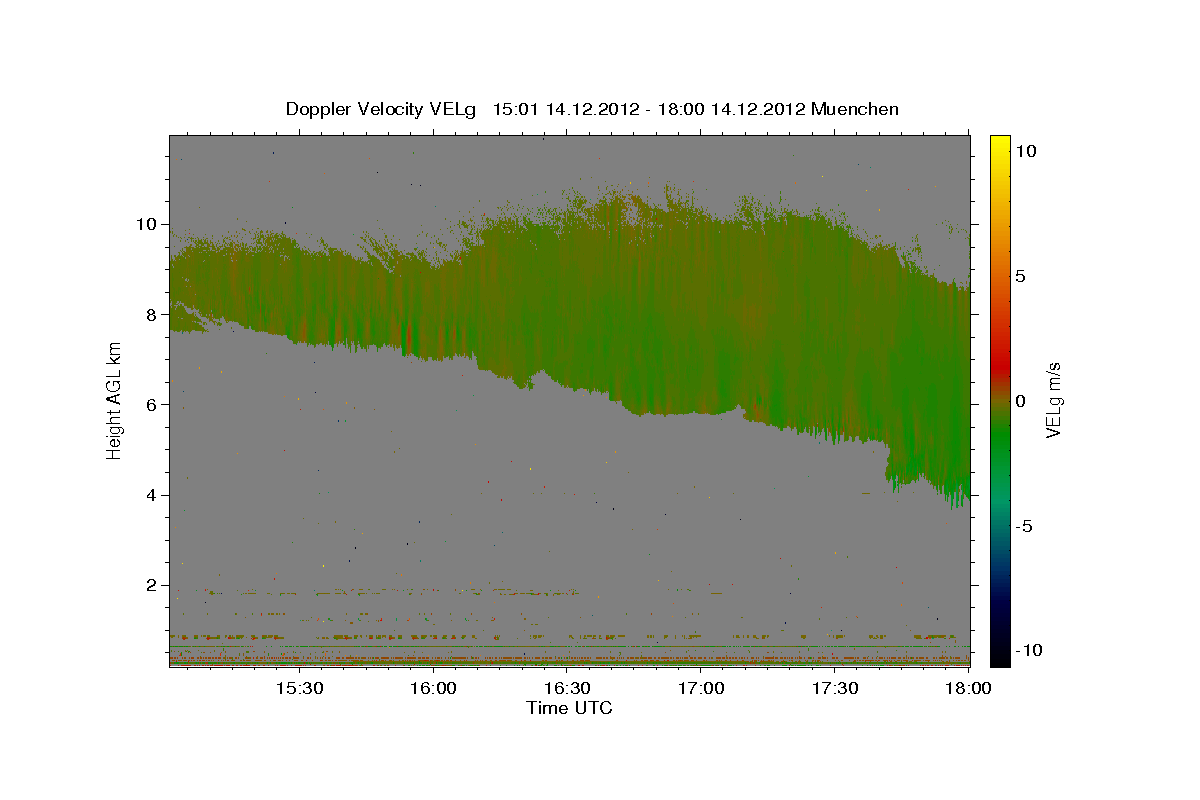Click the height axis label 6

click(x=152, y=405)
